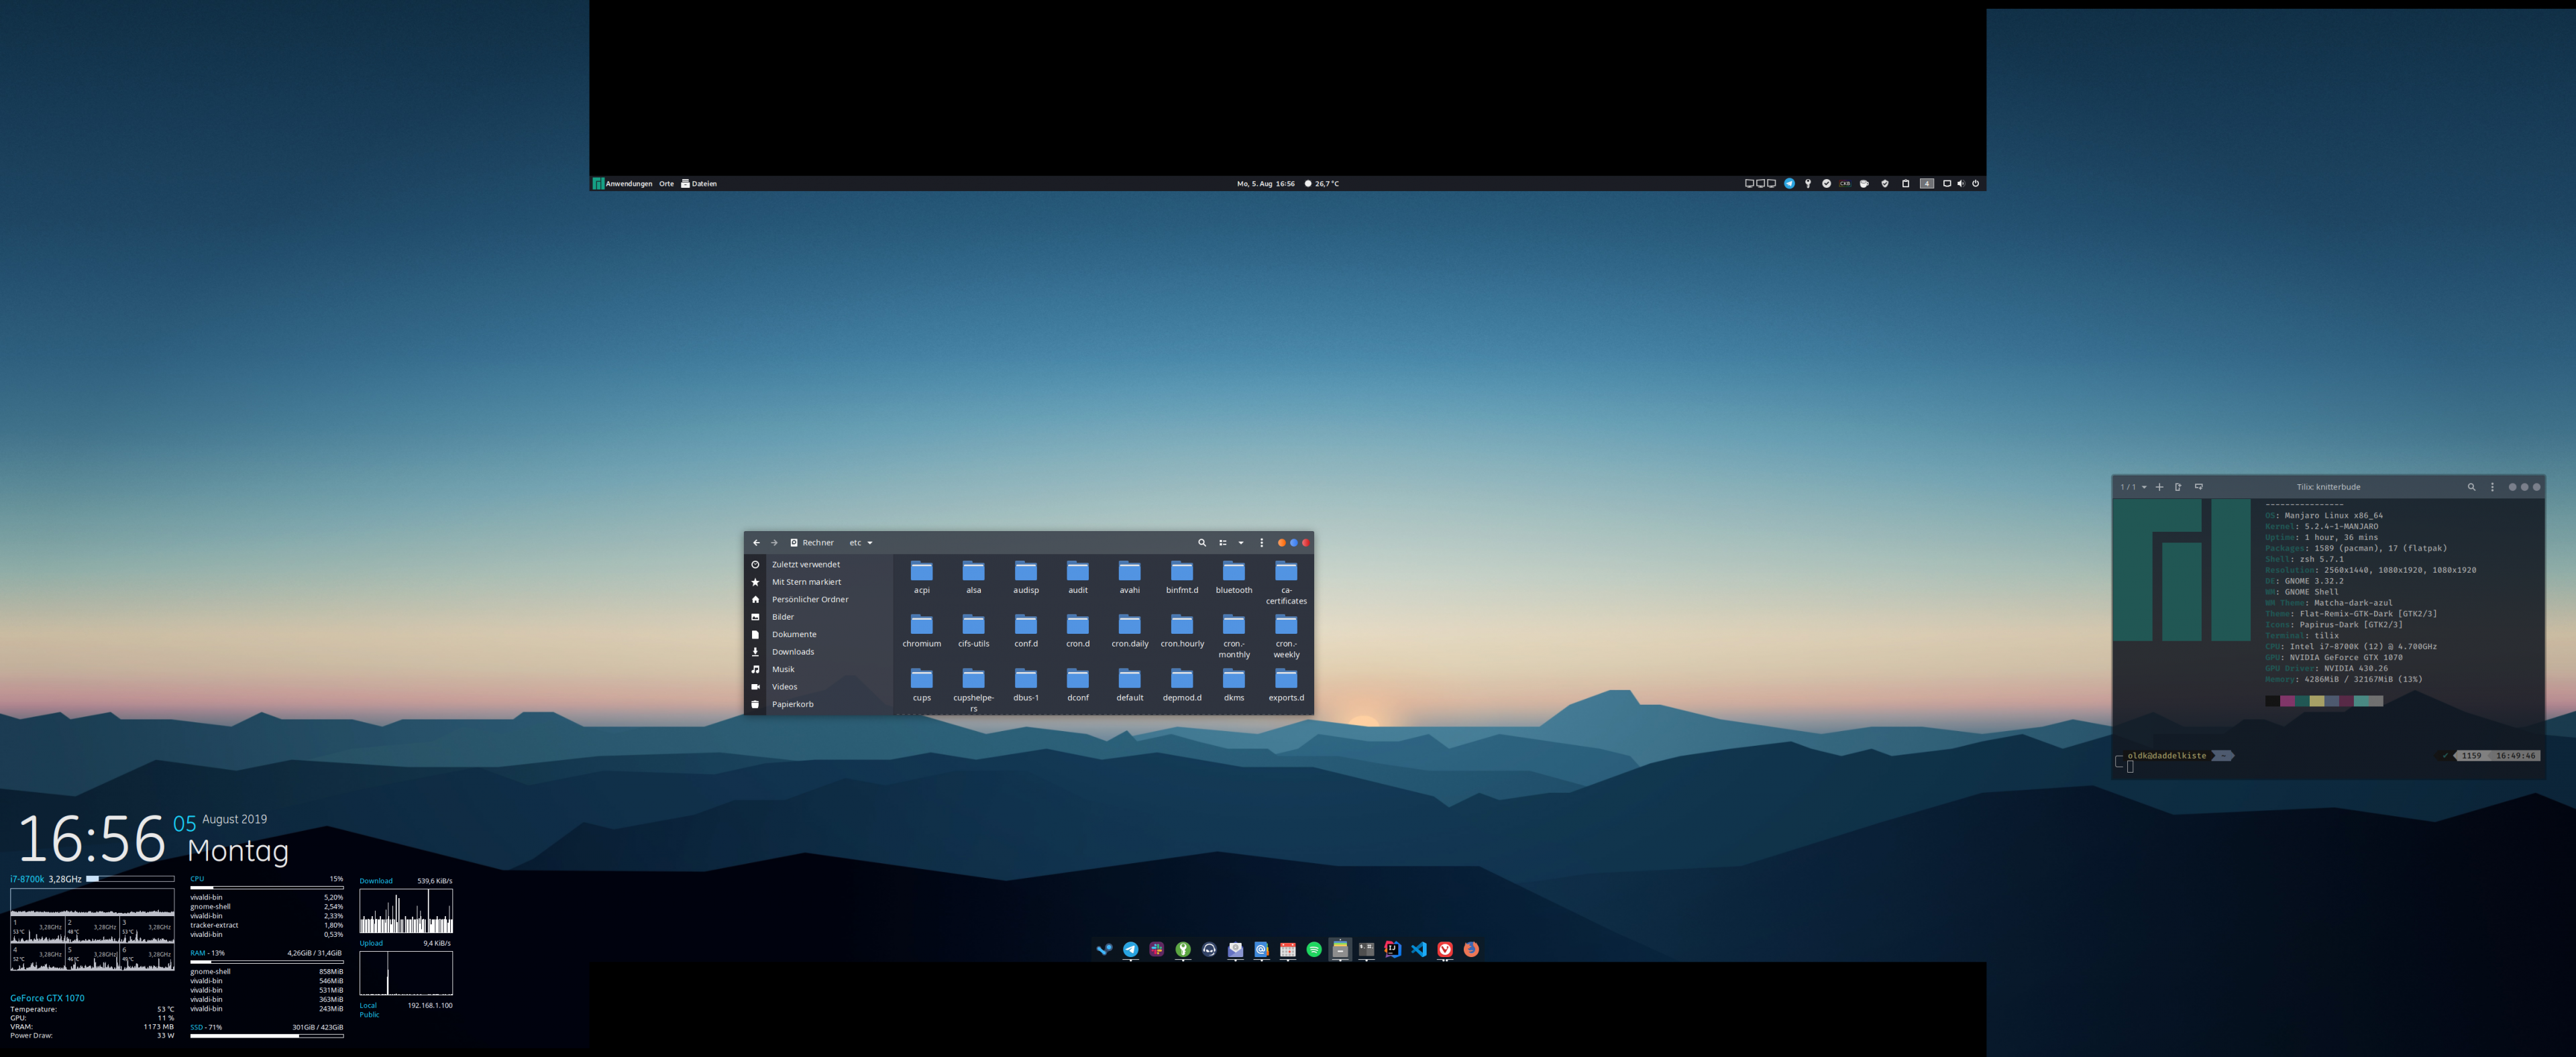The height and width of the screenshot is (1057, 2576).
Task: Open the Anwendungen menu
Action: point(627,184)
